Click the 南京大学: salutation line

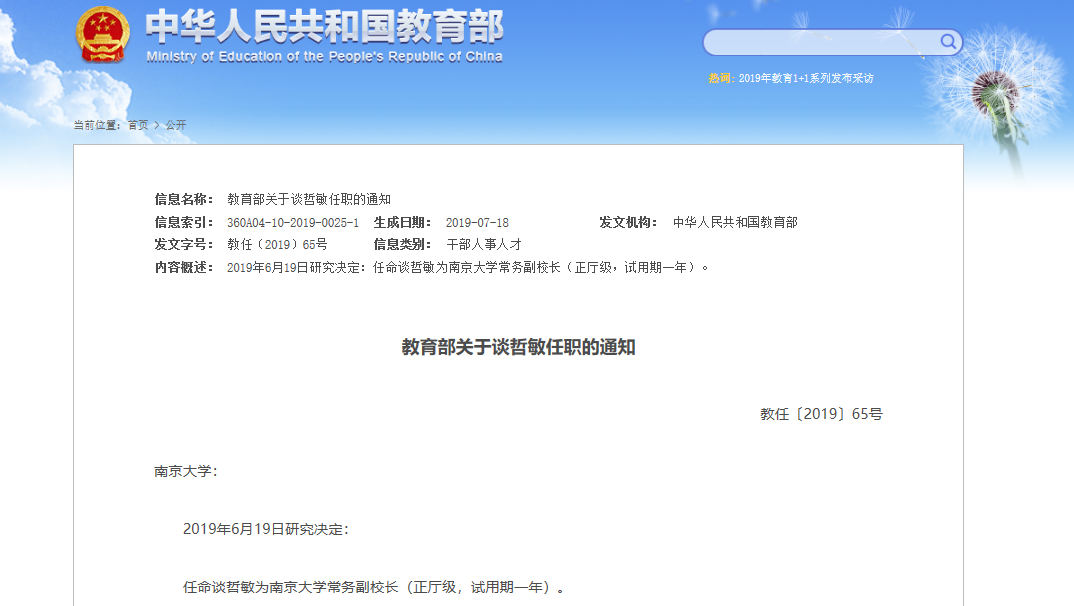pos(186,471)
